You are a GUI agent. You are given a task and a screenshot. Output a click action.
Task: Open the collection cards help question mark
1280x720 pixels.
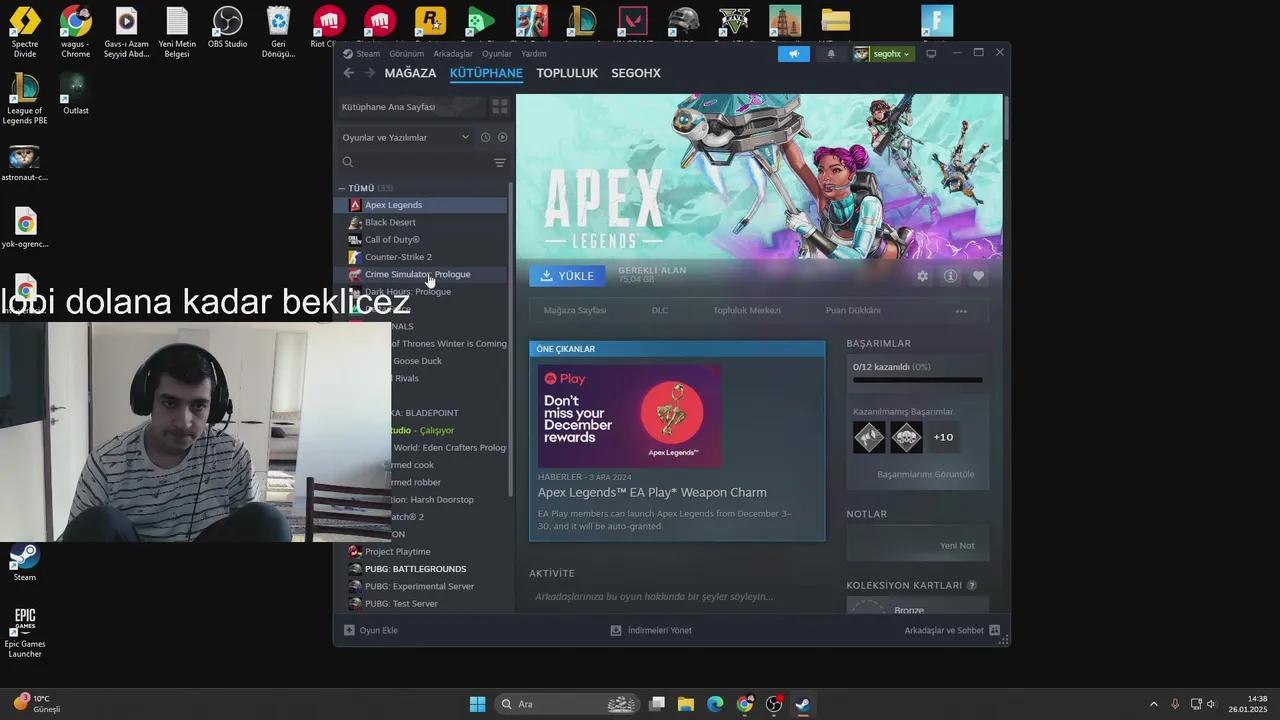pyautogui.click(x=971, y=585)
